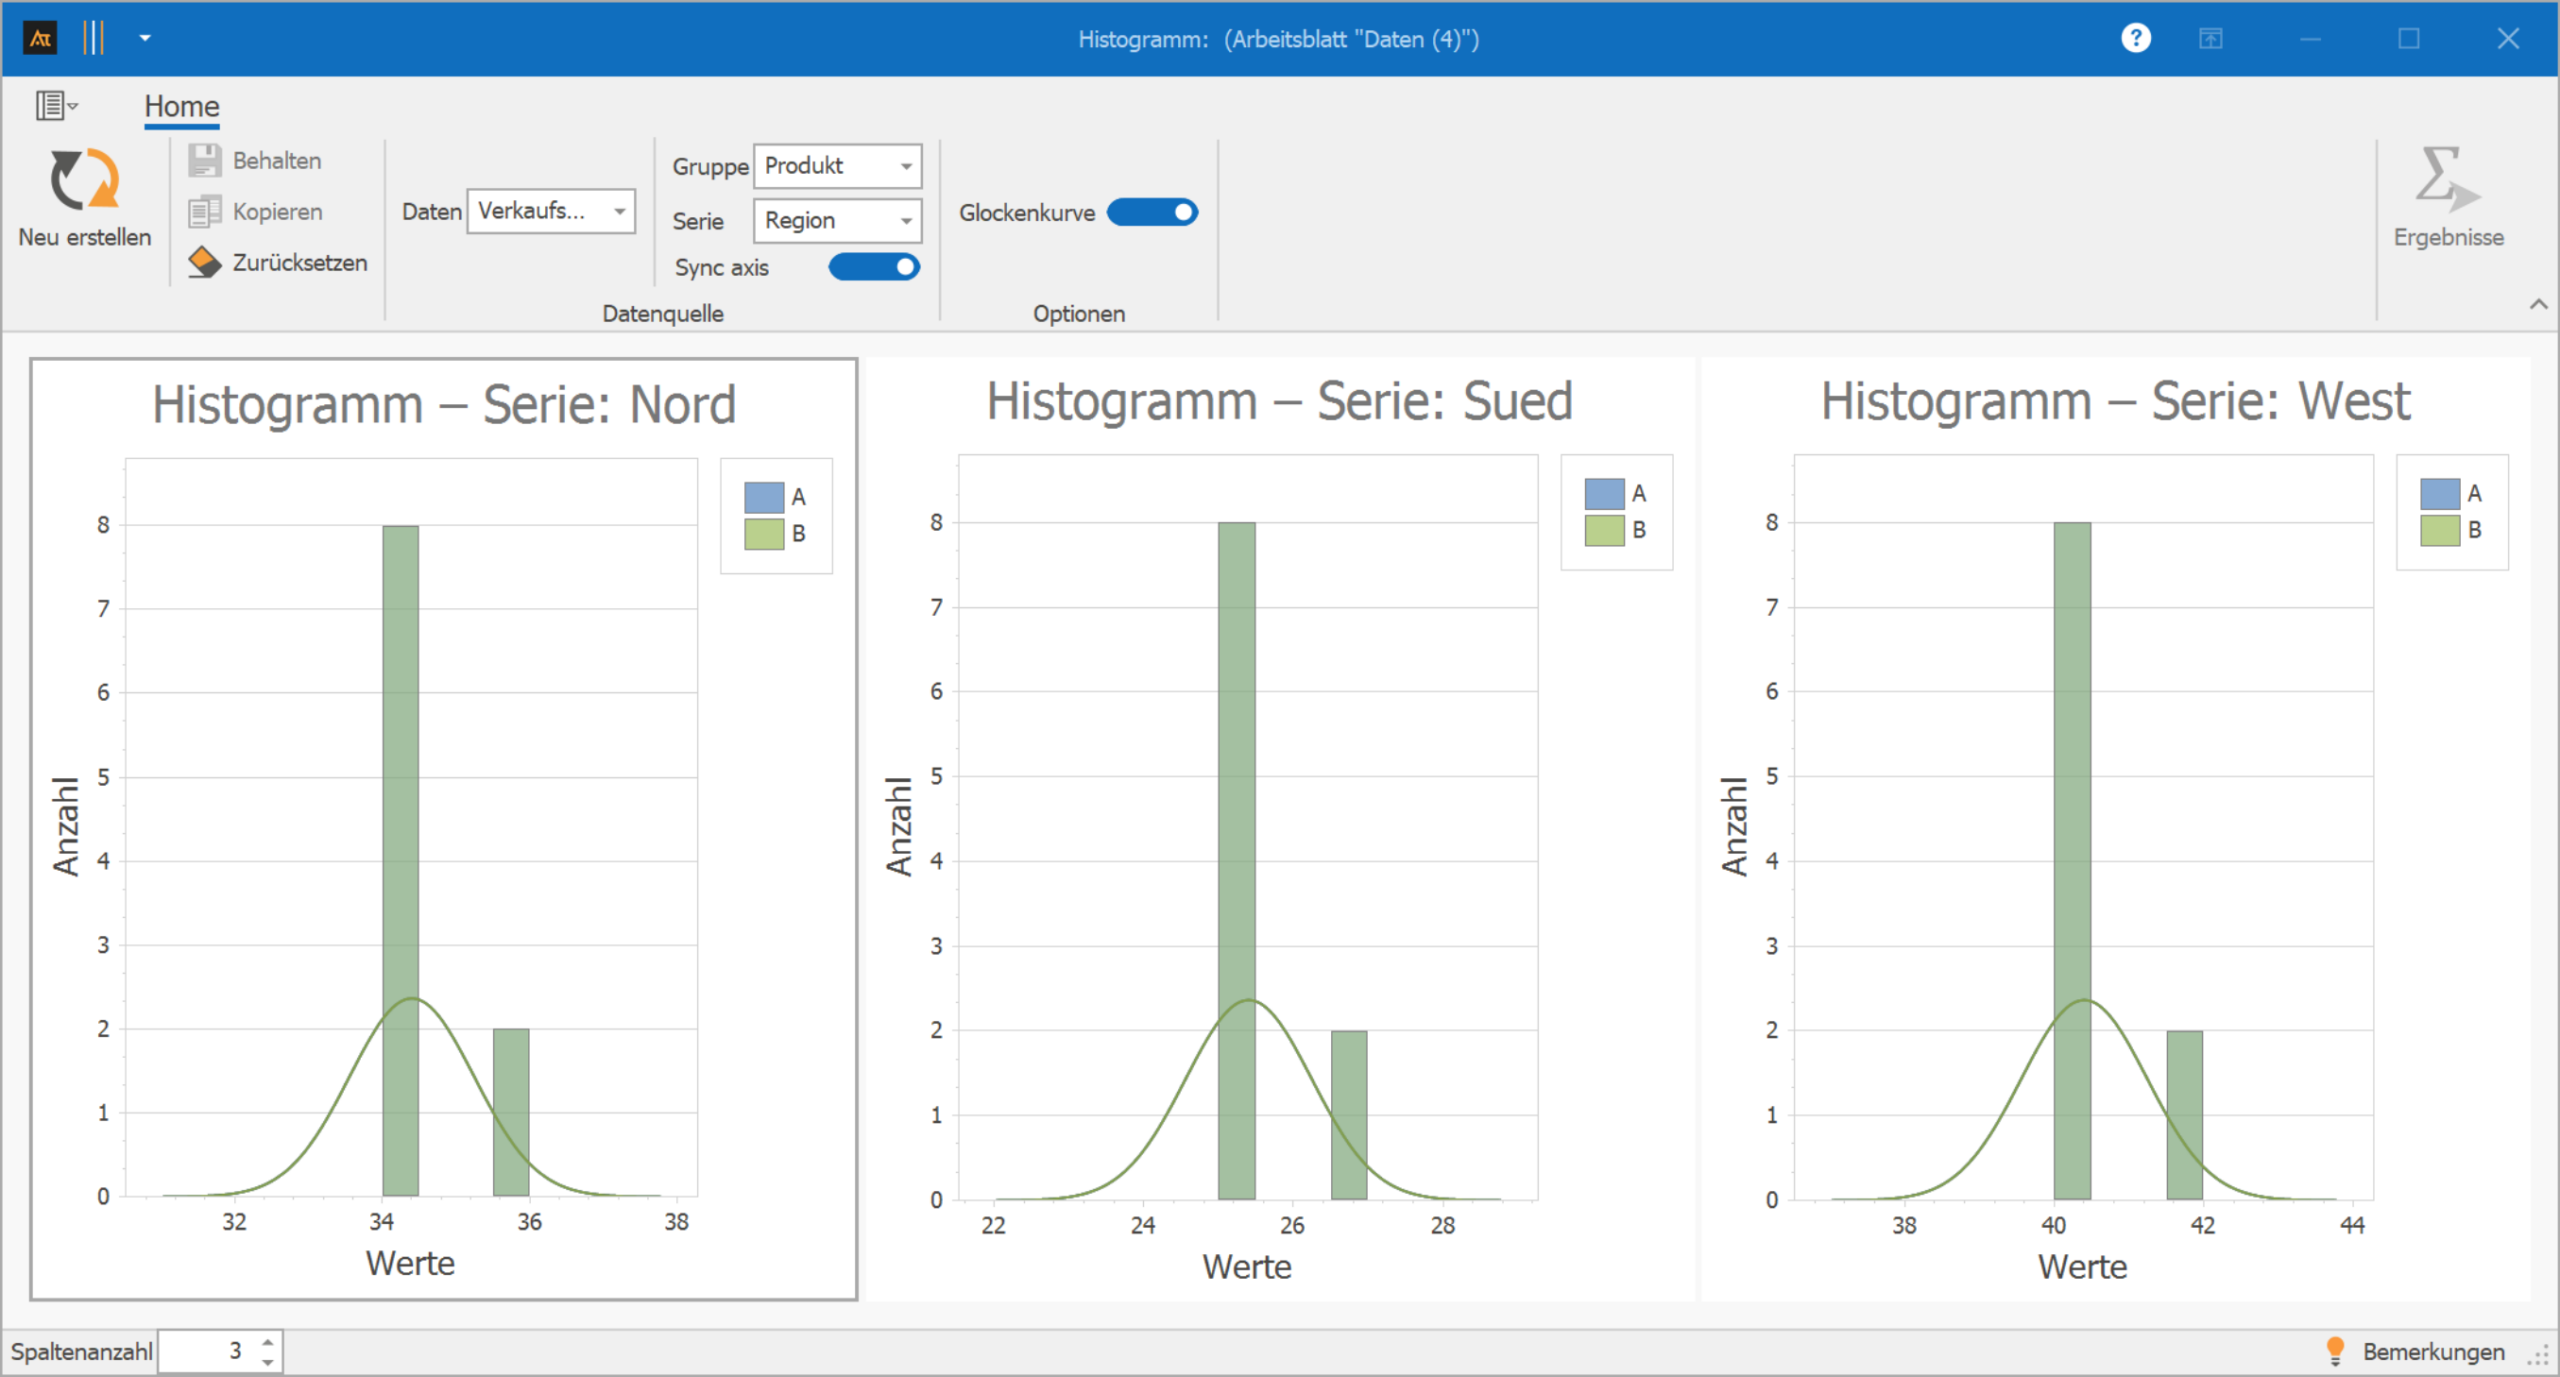Click the Neu erstellen refresh icon
The image size is (2560, 1377).
84,180
